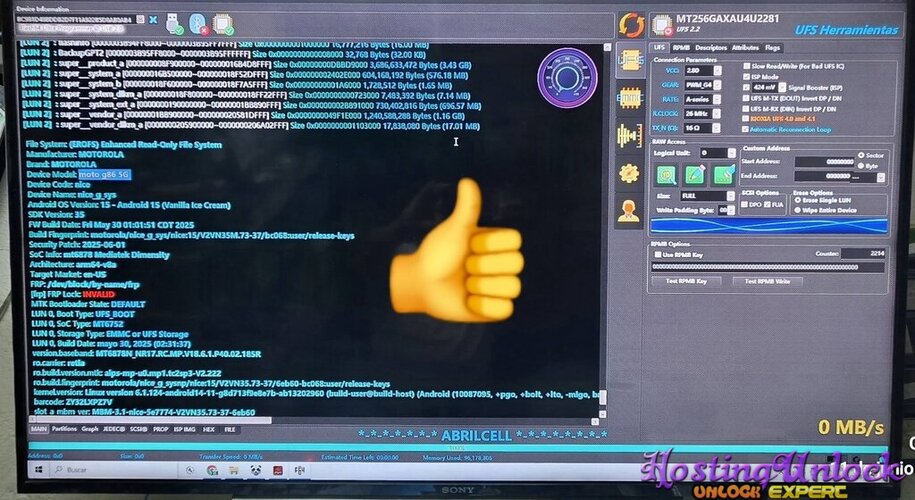
Task: Click the Test RPMB Key button
Action: point(686,281)
